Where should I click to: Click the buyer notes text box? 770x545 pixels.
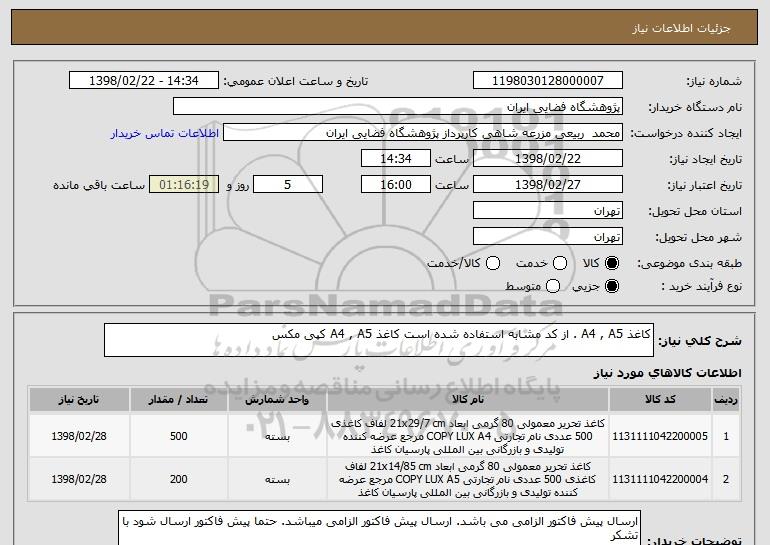click(379, 528)
